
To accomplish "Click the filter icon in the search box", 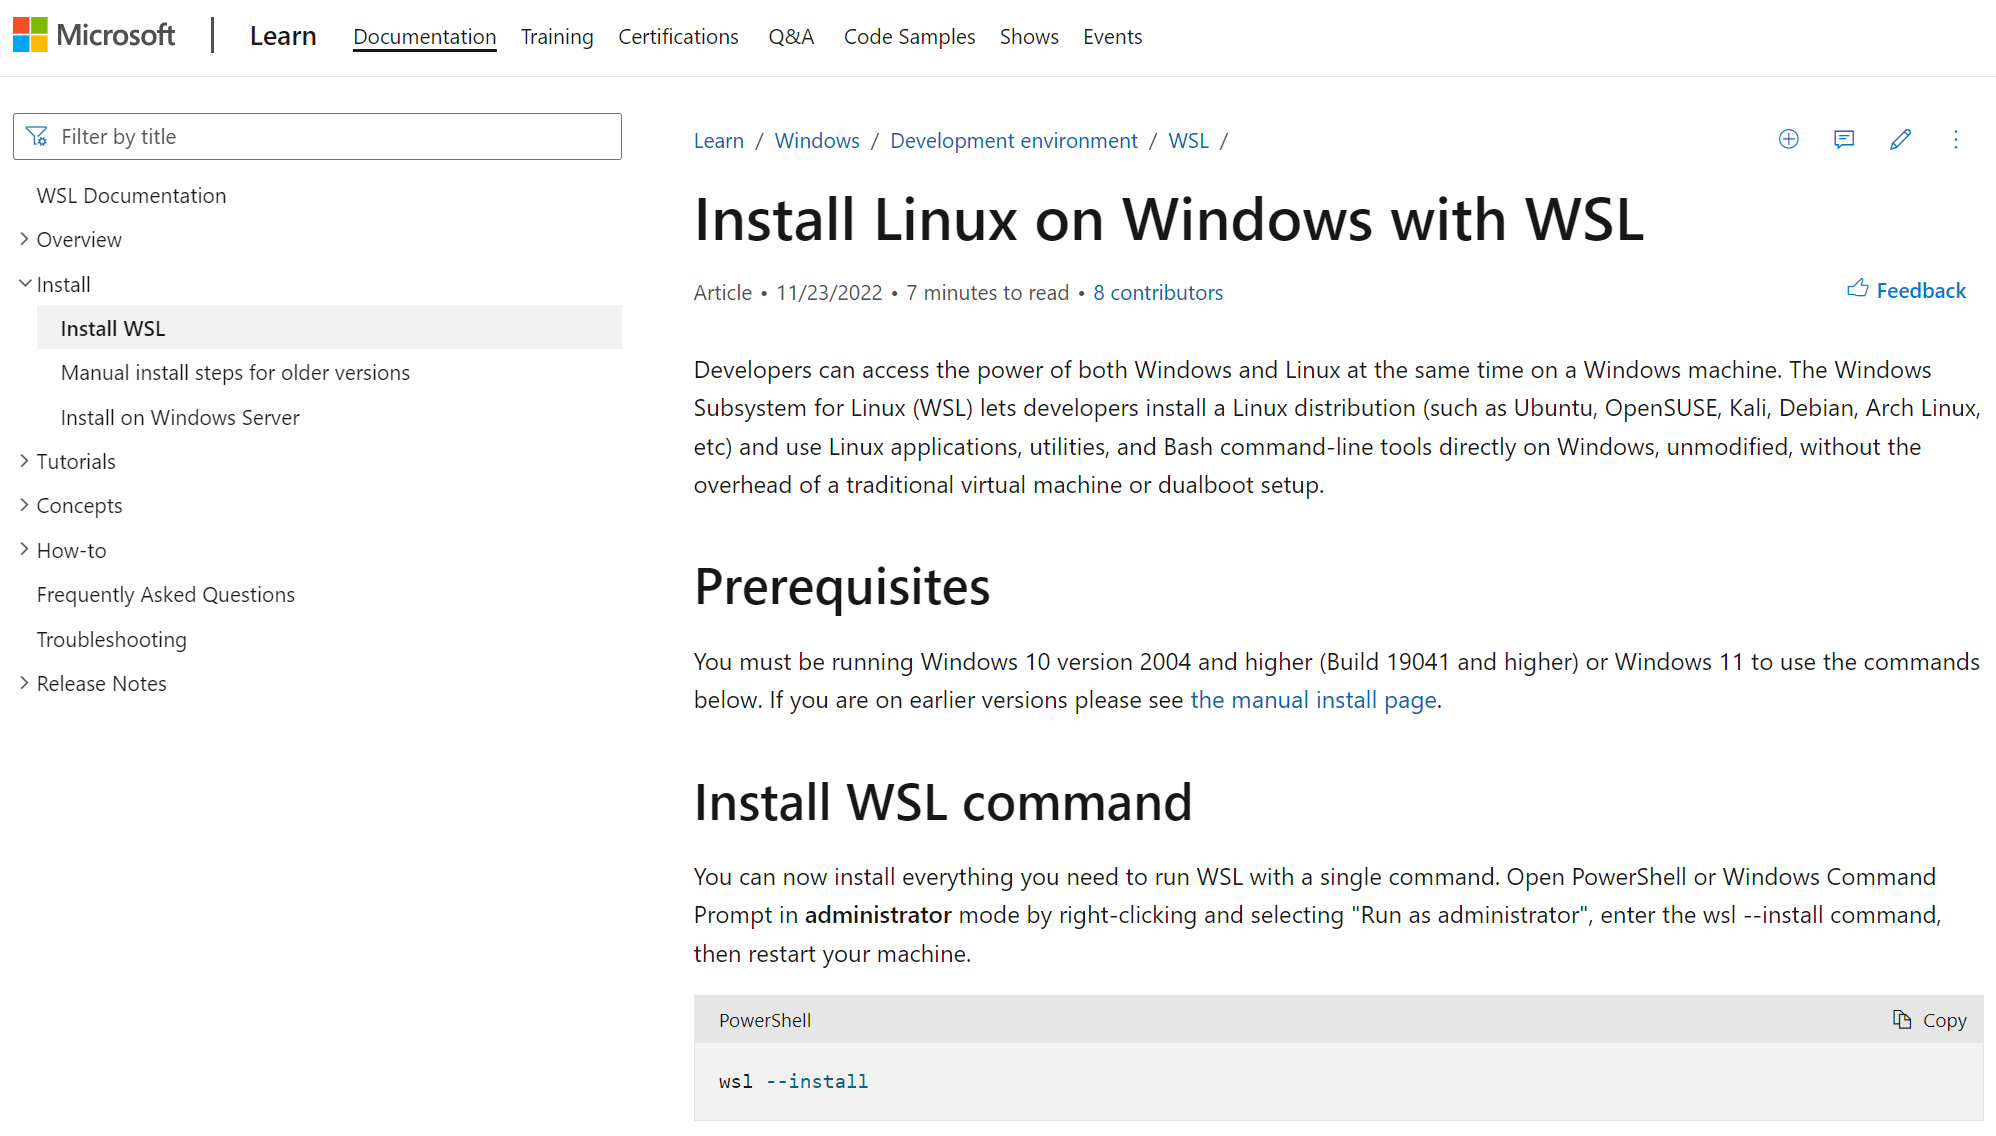I will [x=37, y=137].
